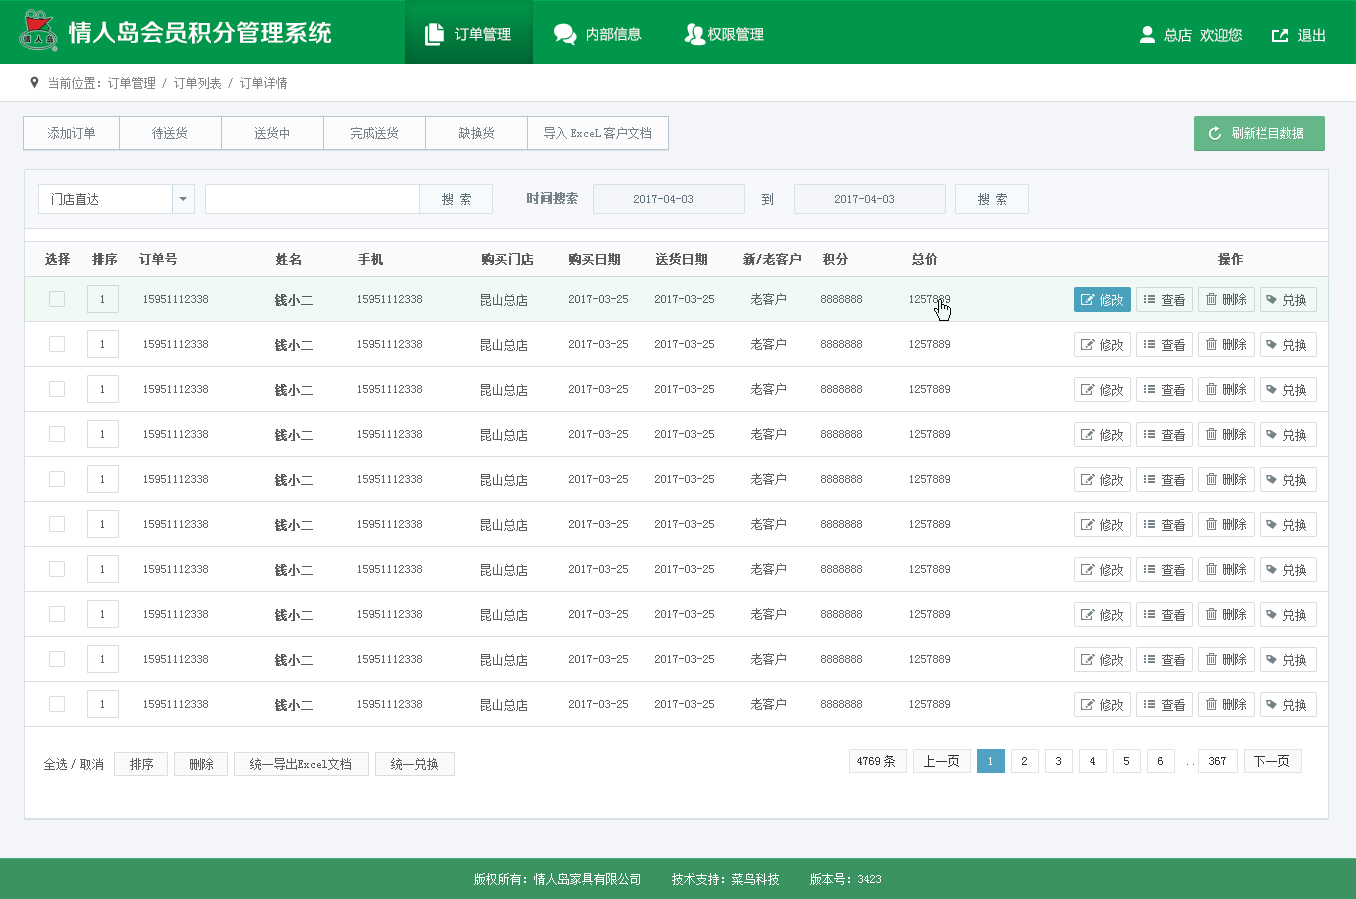This screenshot has height=899, width=1356.
Task: Go to page 2 in pagination
Action: coord(1024,761)
